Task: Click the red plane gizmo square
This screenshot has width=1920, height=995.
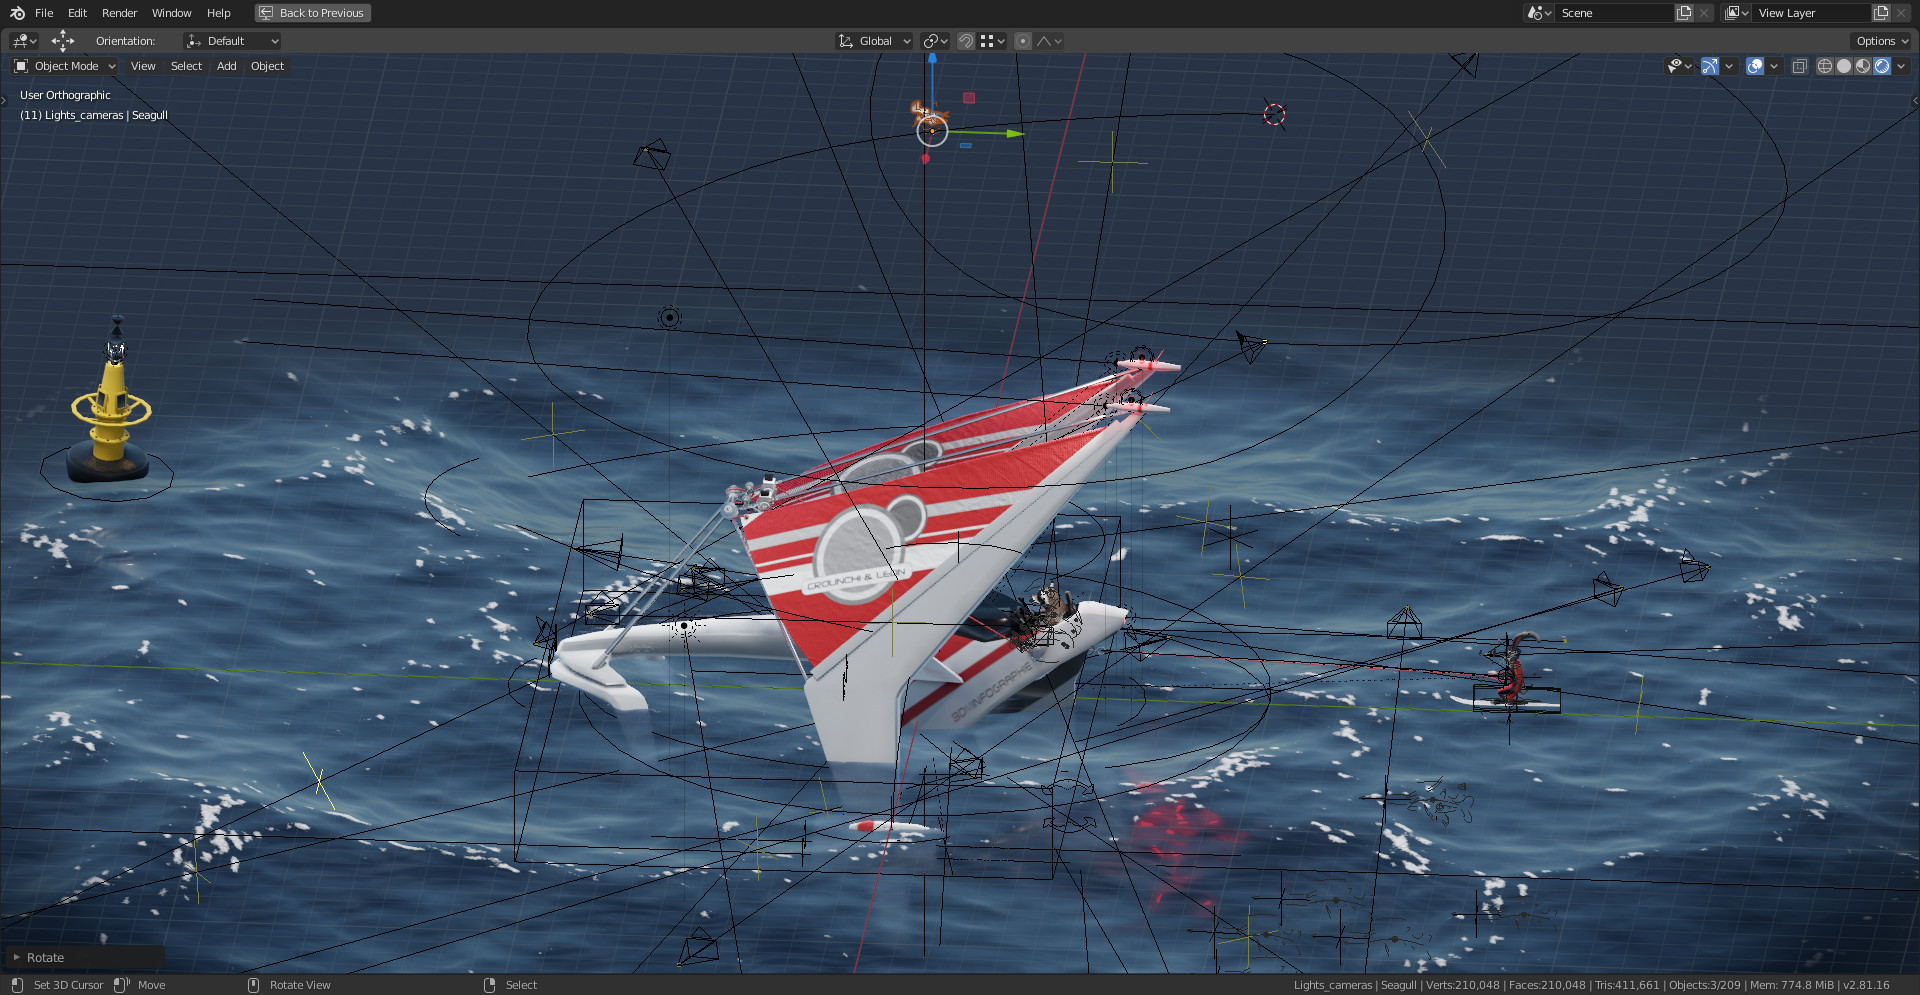Action: coord(969,98)
